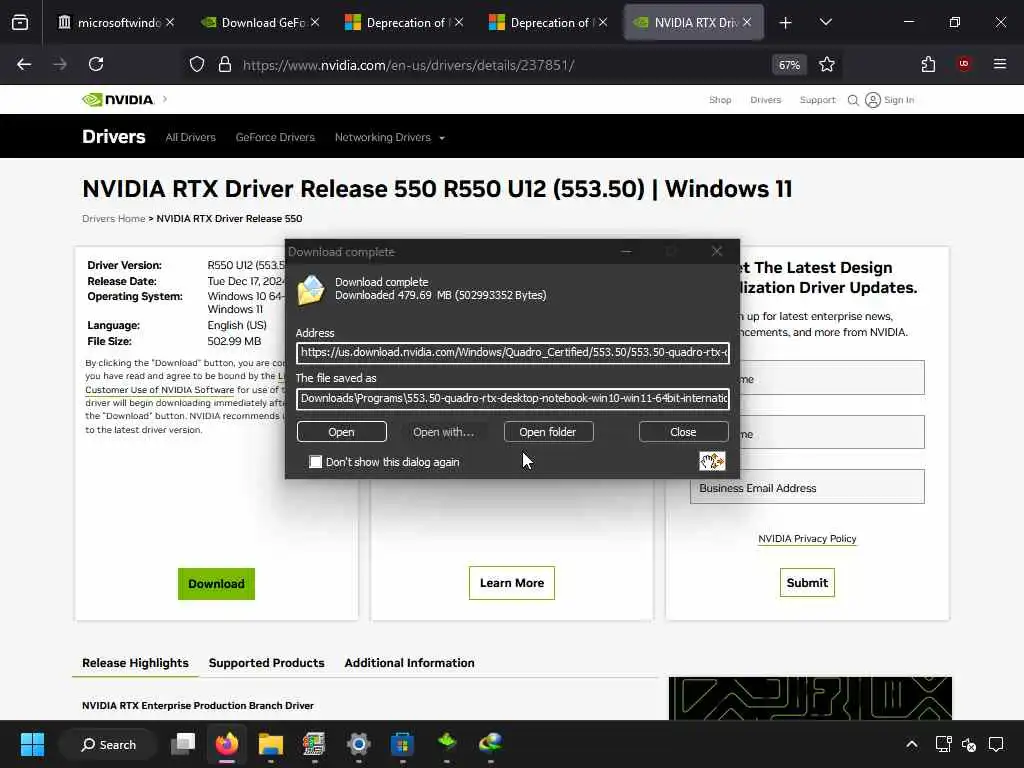
Task: Reset the 67% zoom level indicator
Action: 789,65
